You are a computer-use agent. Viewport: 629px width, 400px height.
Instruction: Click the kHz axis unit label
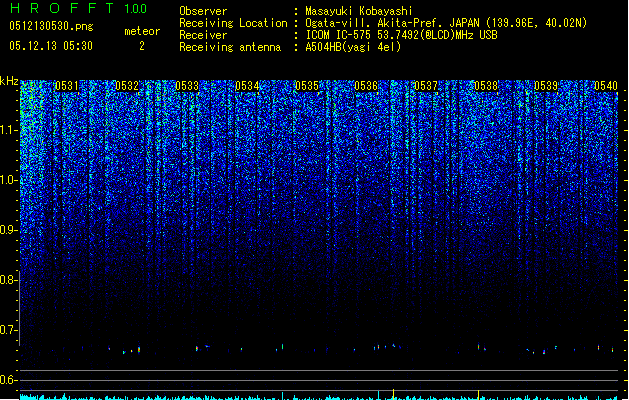[9, 81]
